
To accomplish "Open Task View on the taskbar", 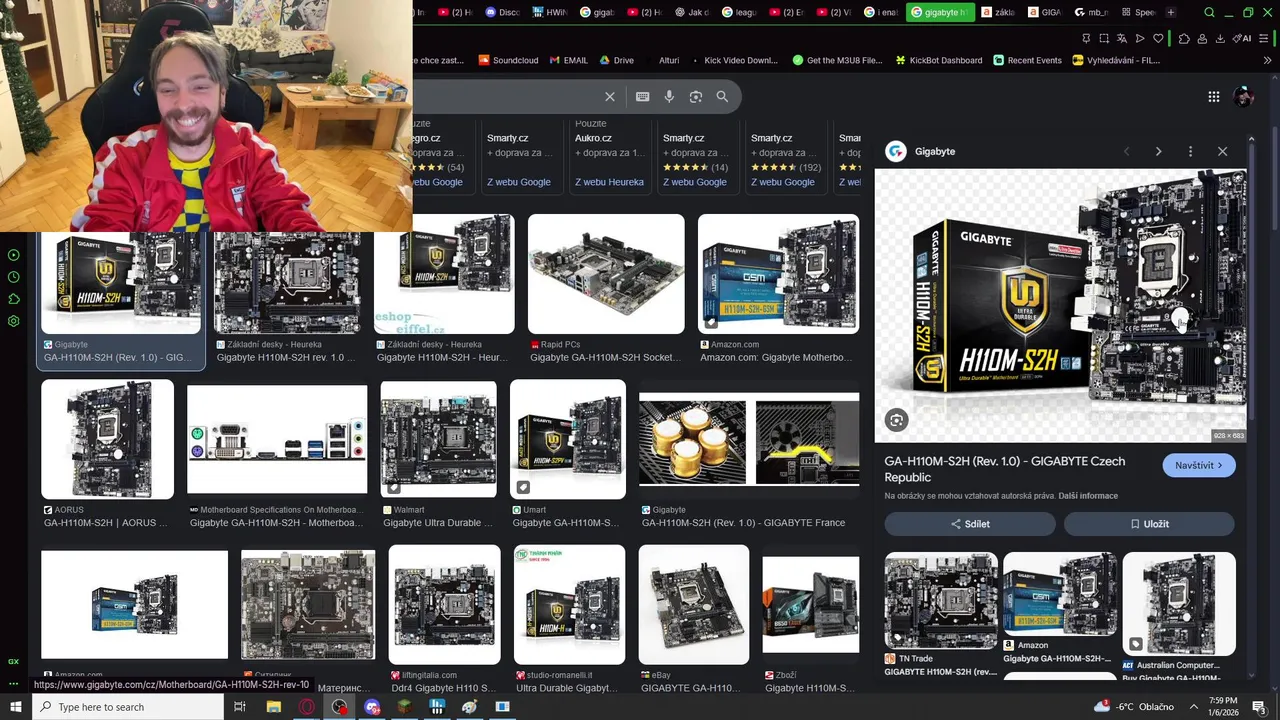I will pyautogui.click(x=240, y=707).
